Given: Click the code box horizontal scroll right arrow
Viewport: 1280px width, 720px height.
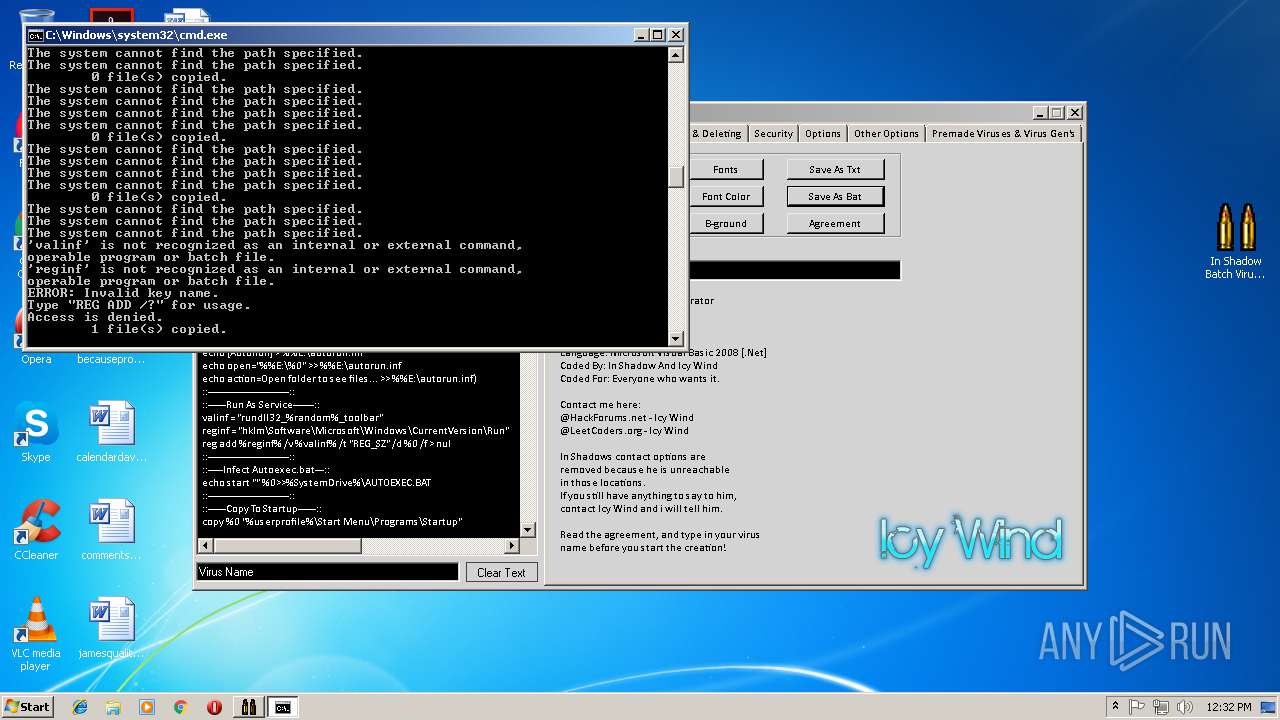Looking at the screenshot, I should point(512,546).
